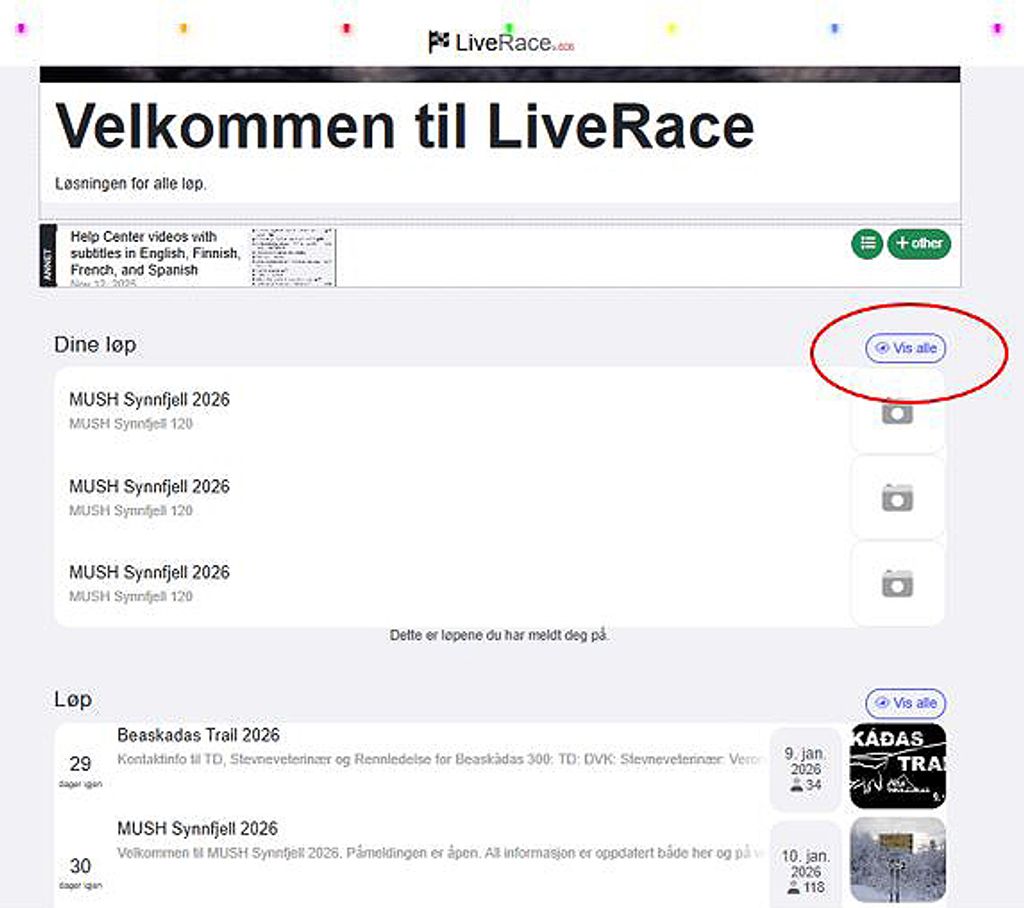This screenshot has height=908, width=1024.
Task: Select the third MUSH Synnfjell 2026 entry in Dine løp
Action: click(149, 573)
